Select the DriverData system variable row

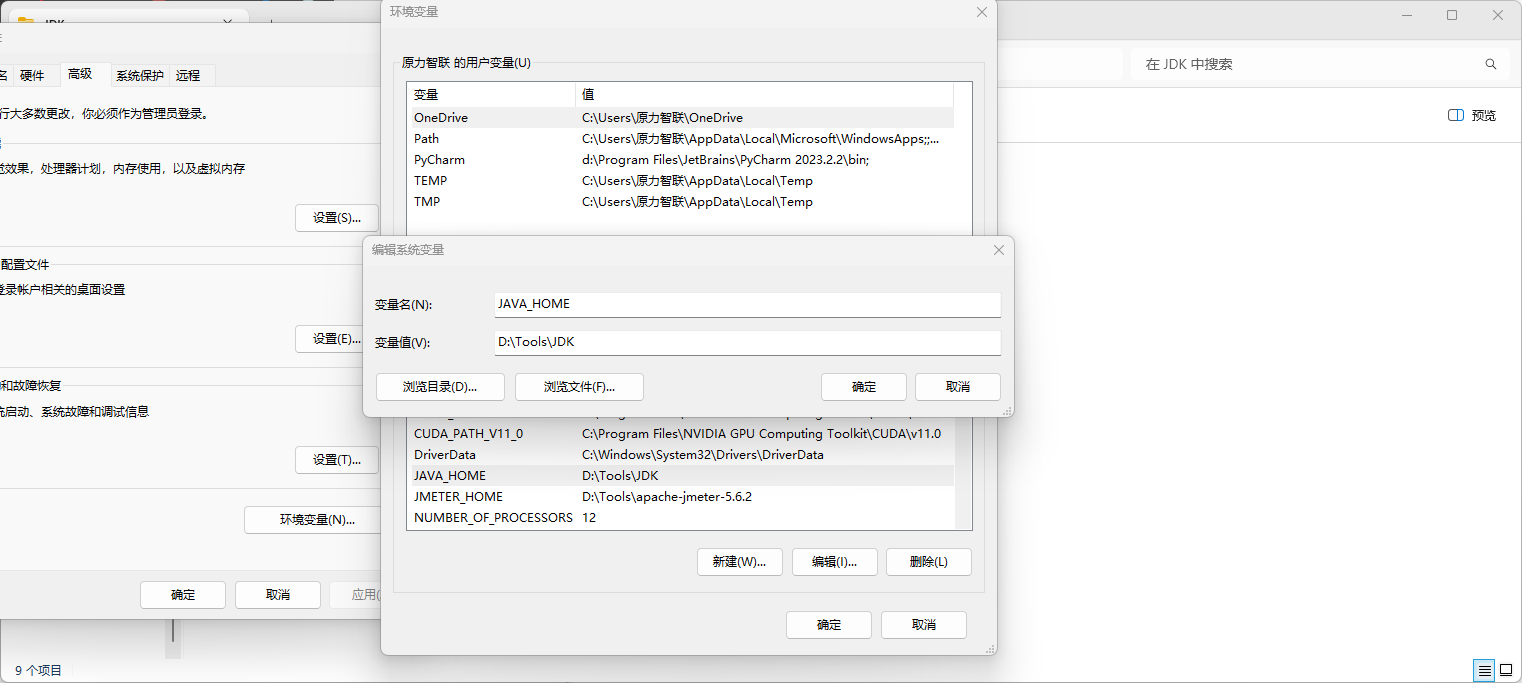pos(681,455)
